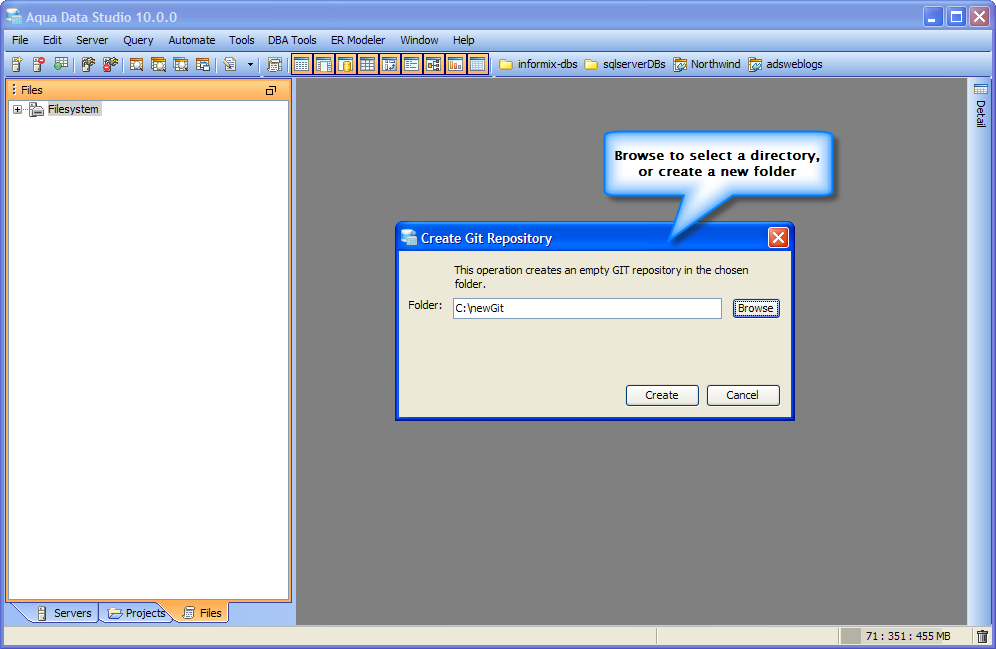This screenshot has height=649, width=996.
Task: Toggle the yellow database cylinder icon
Action: 346,64
